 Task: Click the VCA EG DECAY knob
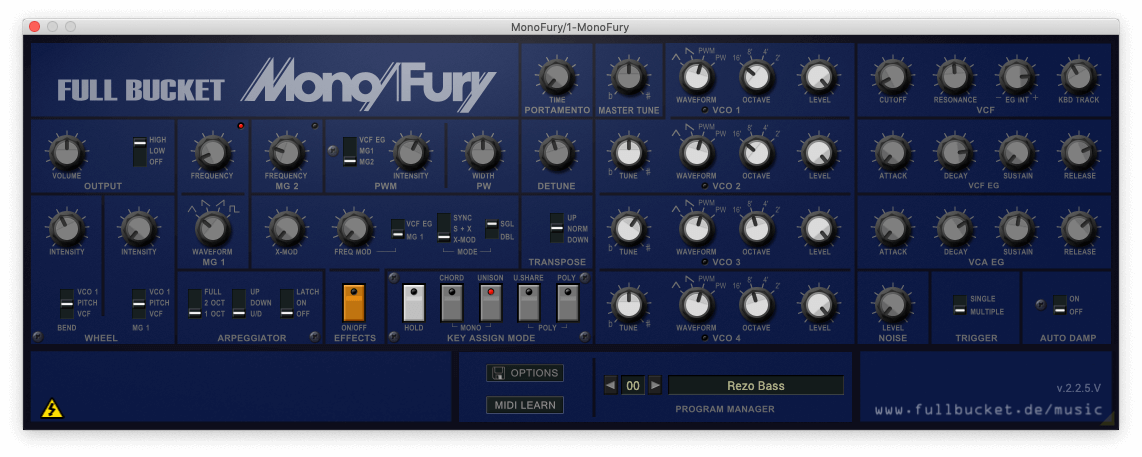[x=955, y=228]
